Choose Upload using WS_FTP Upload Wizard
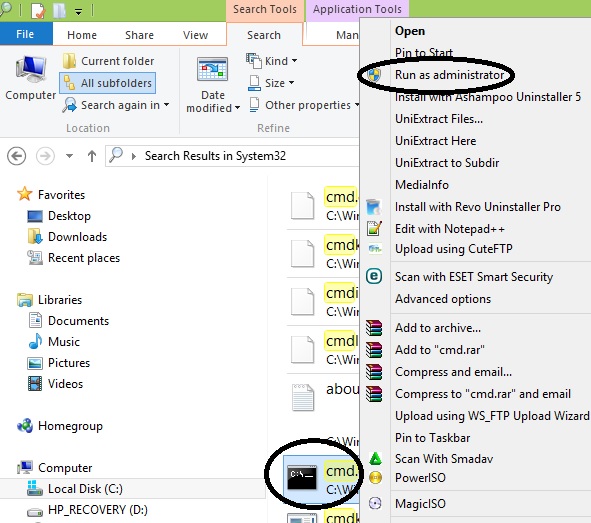 click(492, 416)
